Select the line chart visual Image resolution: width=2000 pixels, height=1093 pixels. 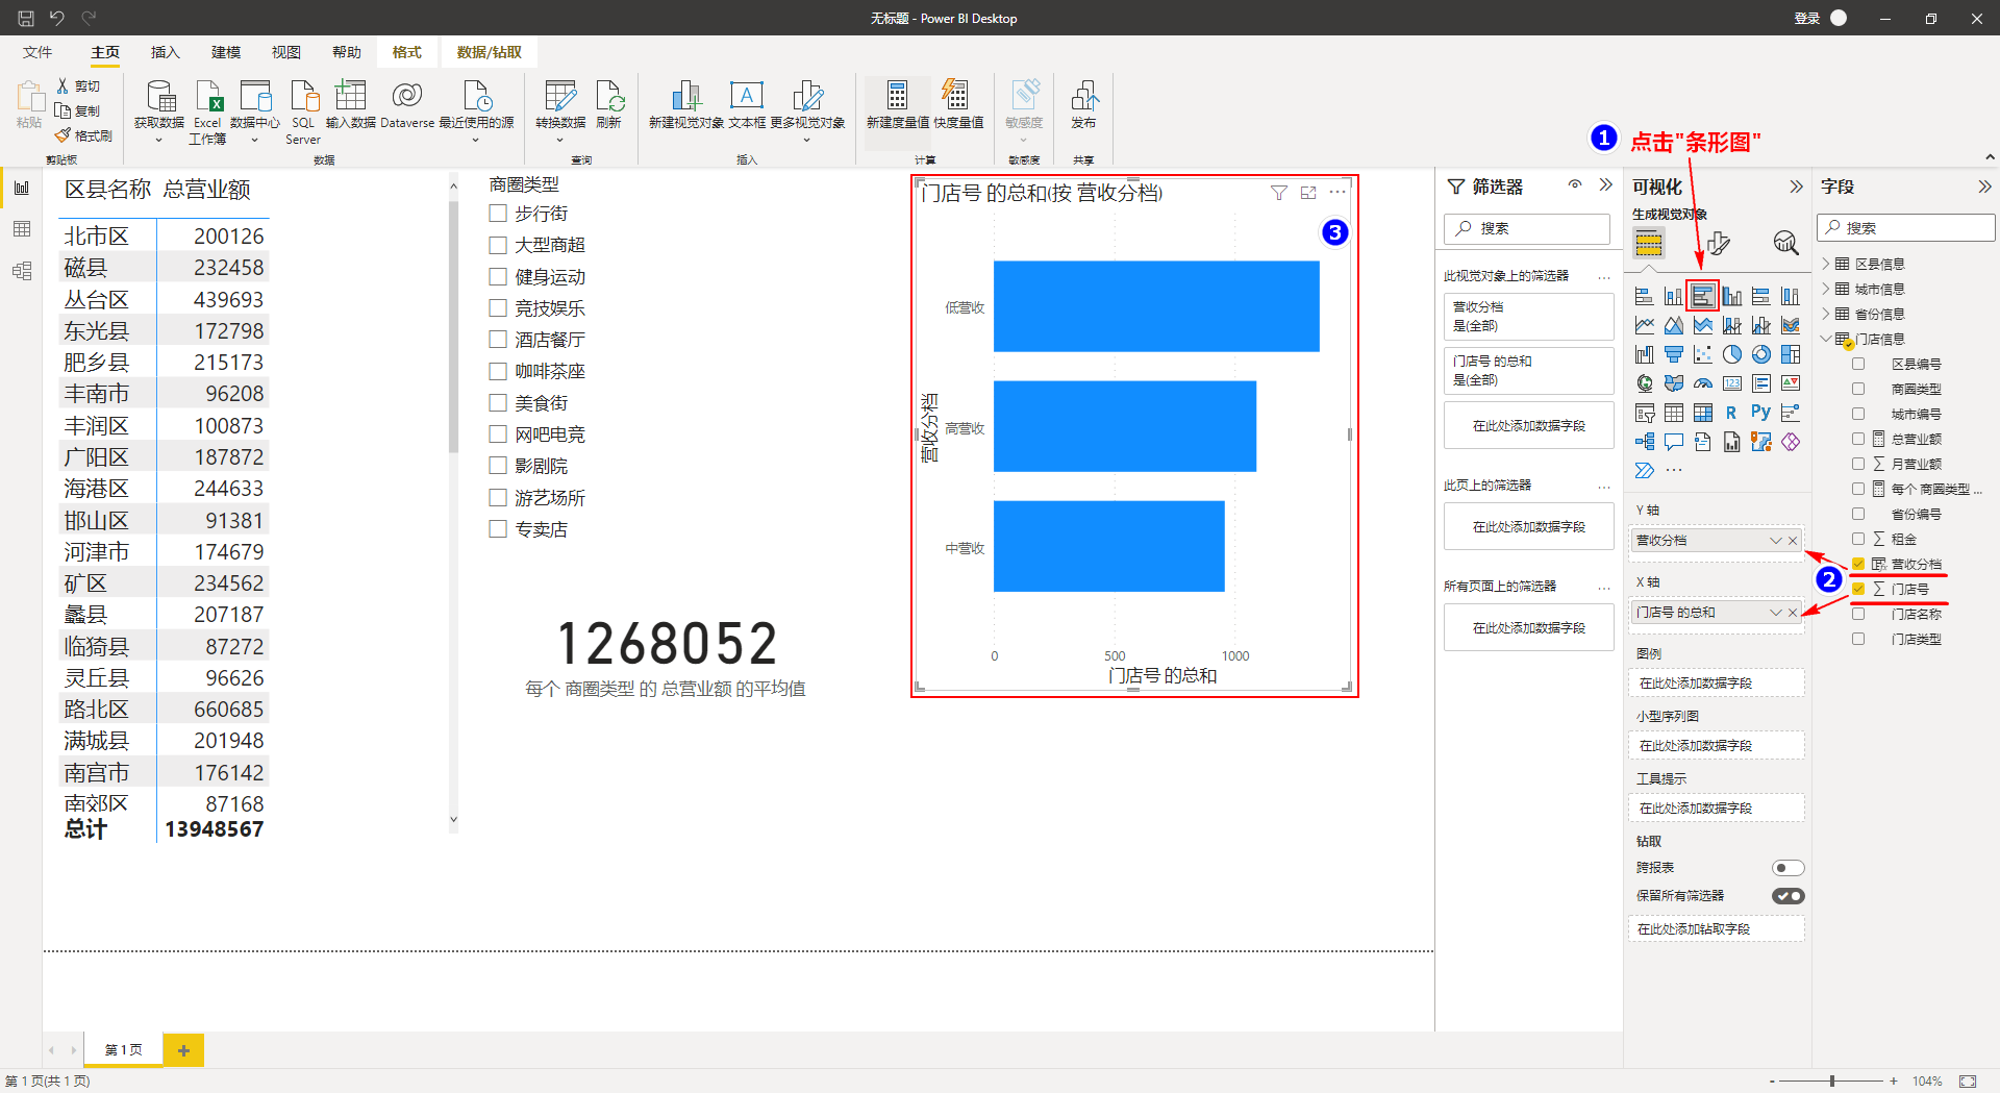coord(1644,325)
